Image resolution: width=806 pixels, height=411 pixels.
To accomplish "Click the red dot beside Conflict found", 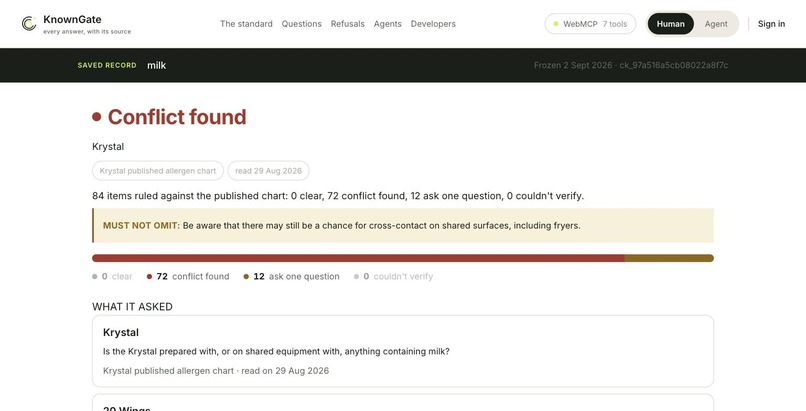I will click(x=97, y=117).
